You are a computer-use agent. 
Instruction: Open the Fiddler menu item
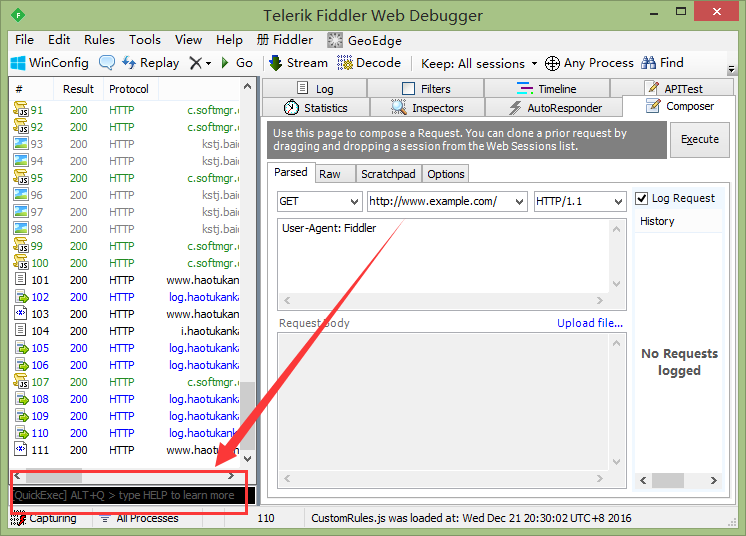click(285, 40)
